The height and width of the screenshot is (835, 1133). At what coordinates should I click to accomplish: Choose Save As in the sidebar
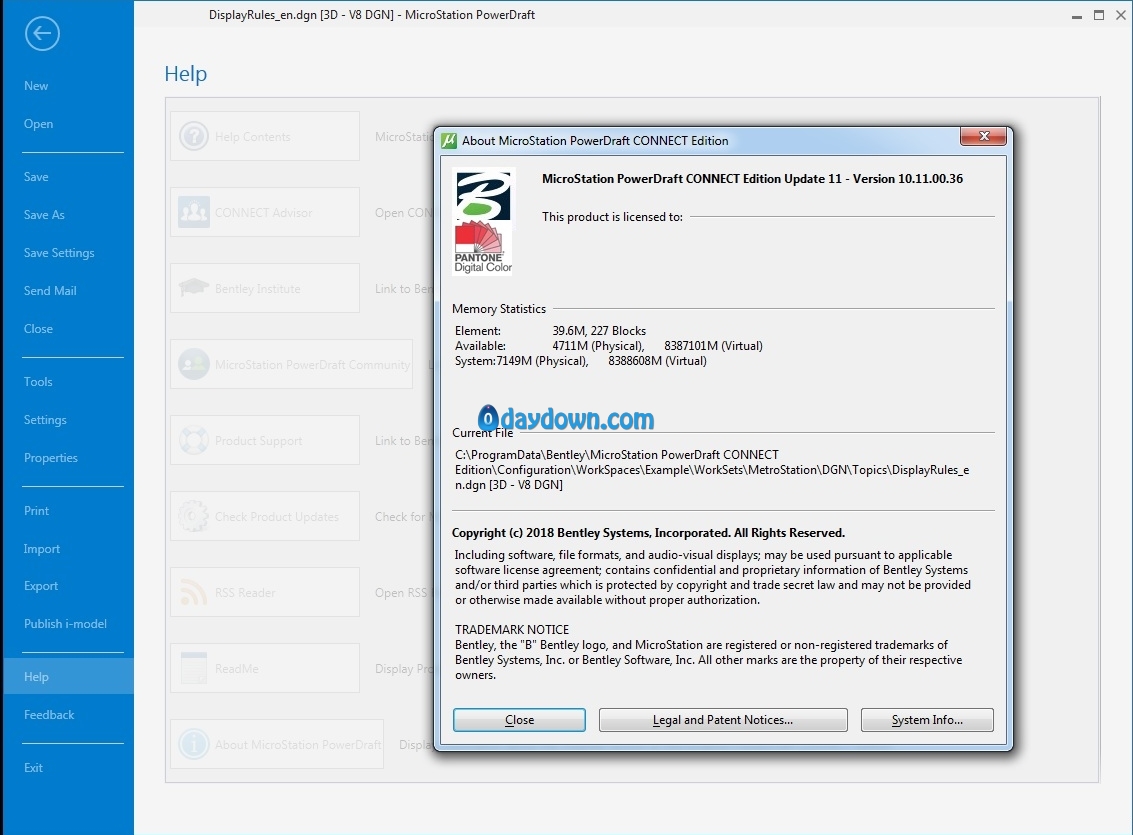pos(44,215)
